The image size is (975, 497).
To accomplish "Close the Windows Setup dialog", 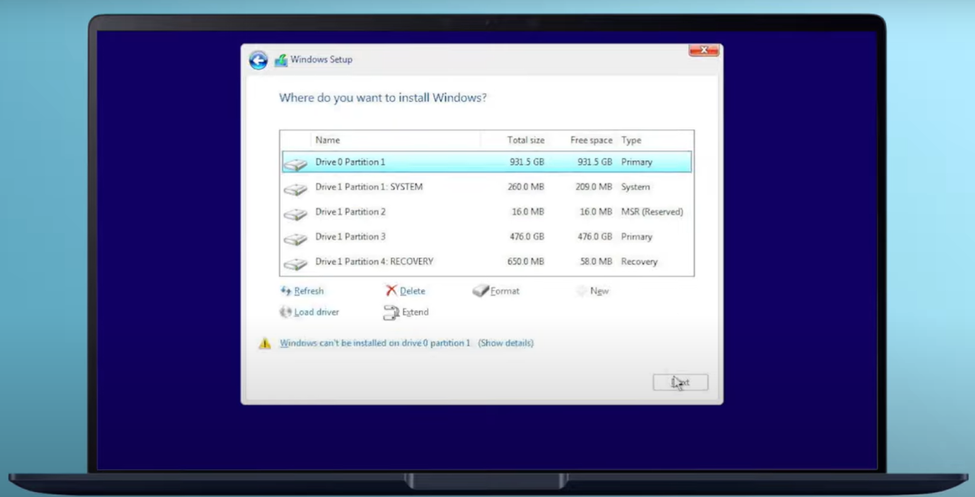I will [x=704, y=50].
